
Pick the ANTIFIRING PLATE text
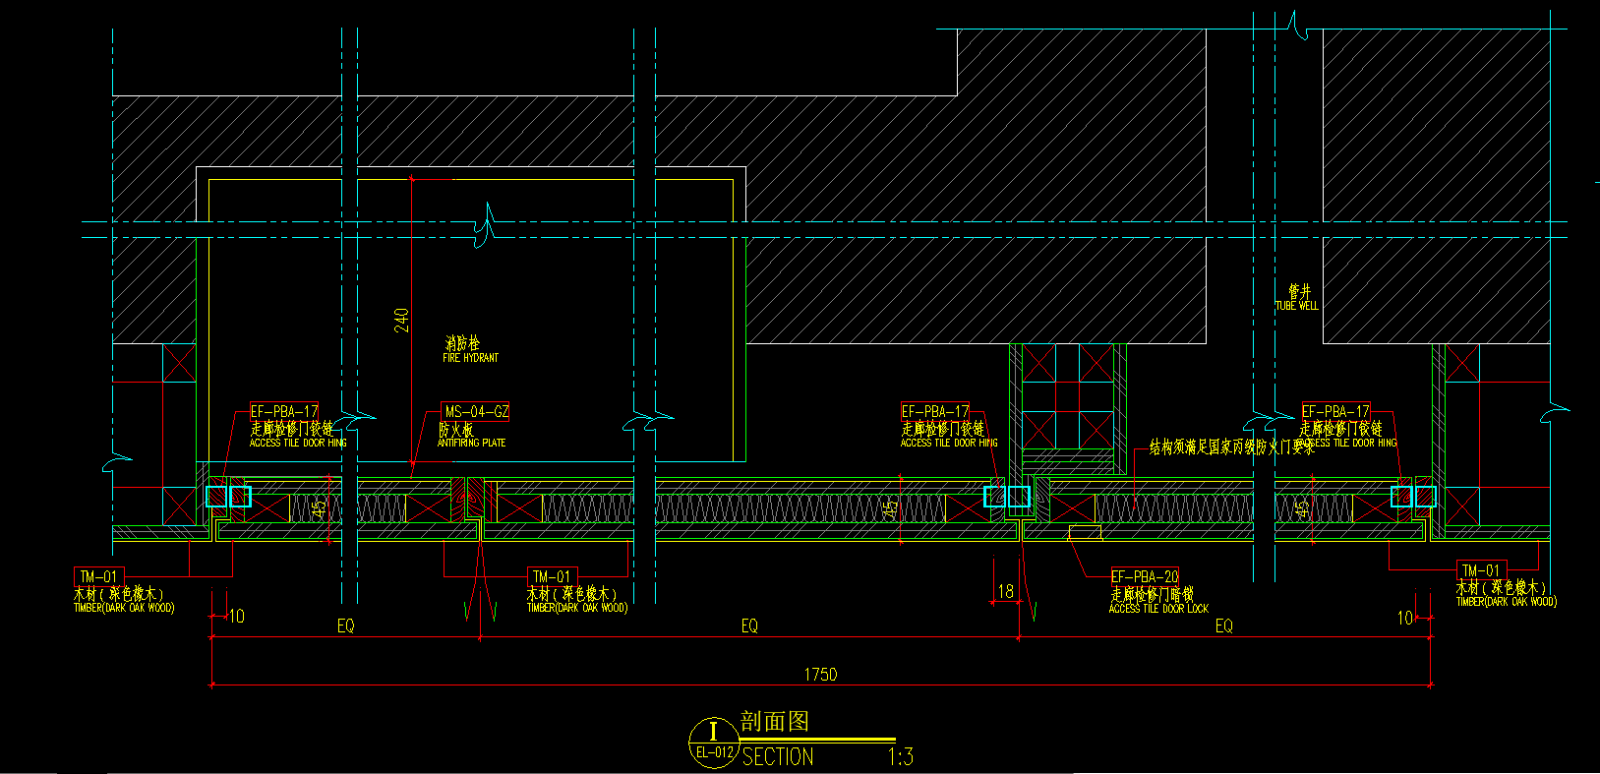coord(472,442)
